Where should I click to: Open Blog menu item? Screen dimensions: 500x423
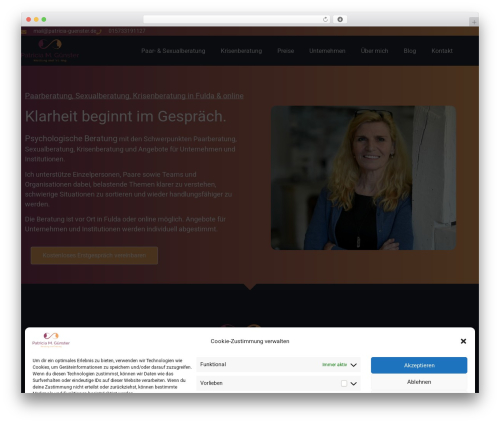(x=410, y=51)
